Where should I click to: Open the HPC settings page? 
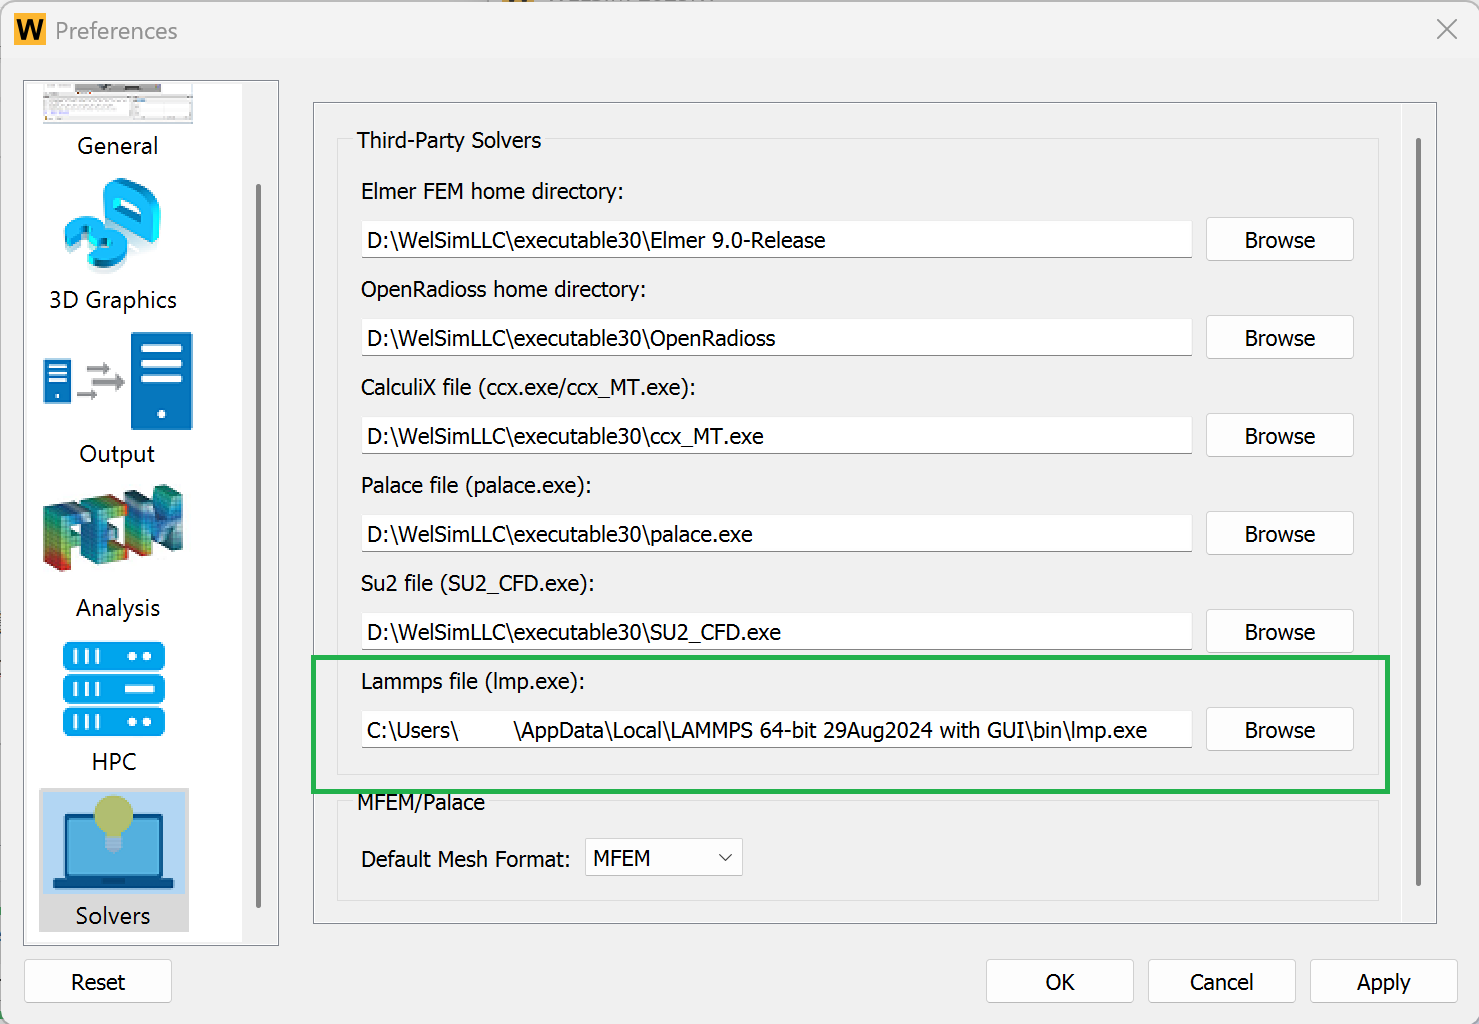[x=113, y=690]
